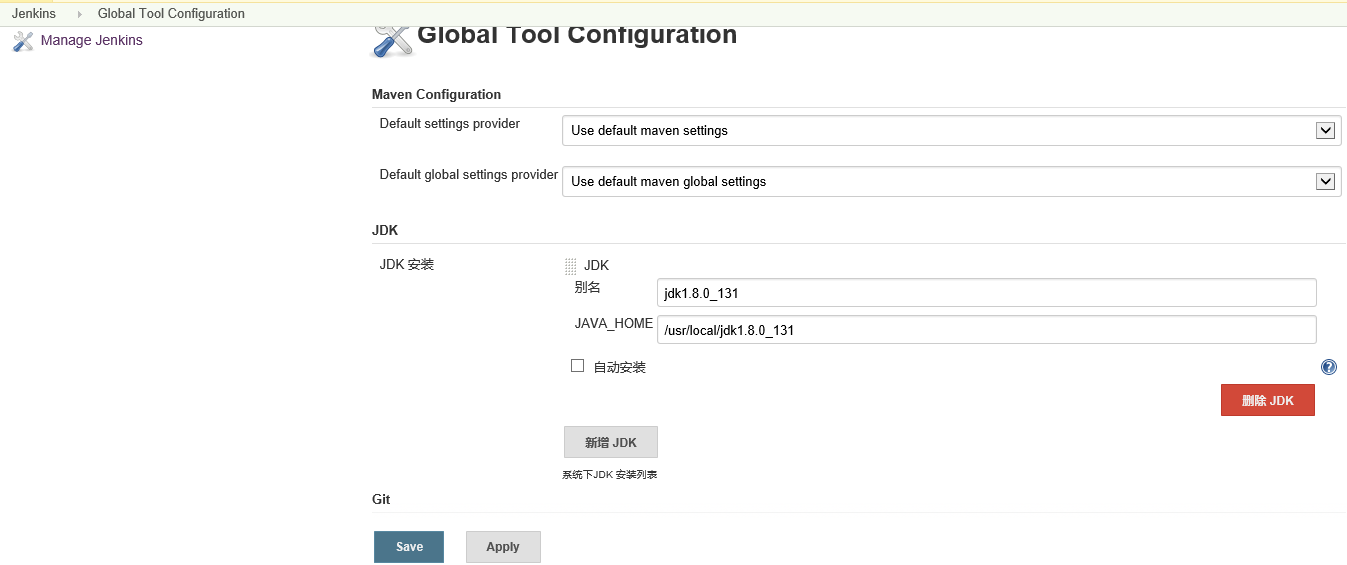
Task: Click the Manage Jenkins wrench icon
Action: tap(23, 41)
